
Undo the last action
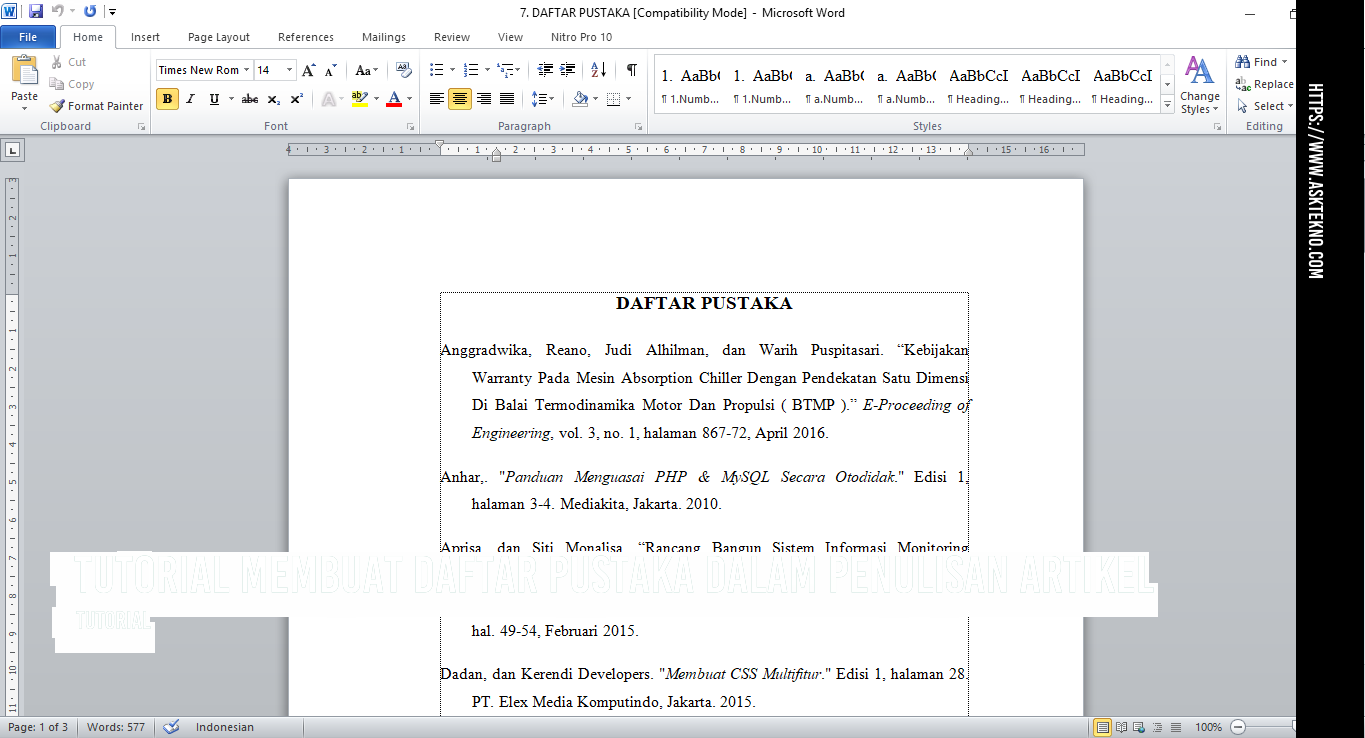(57, 12)
